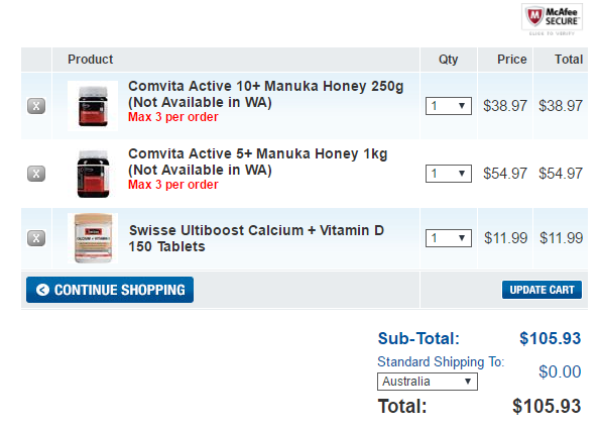Click the Total column header
600x428 pixels.
click(569, 59)
